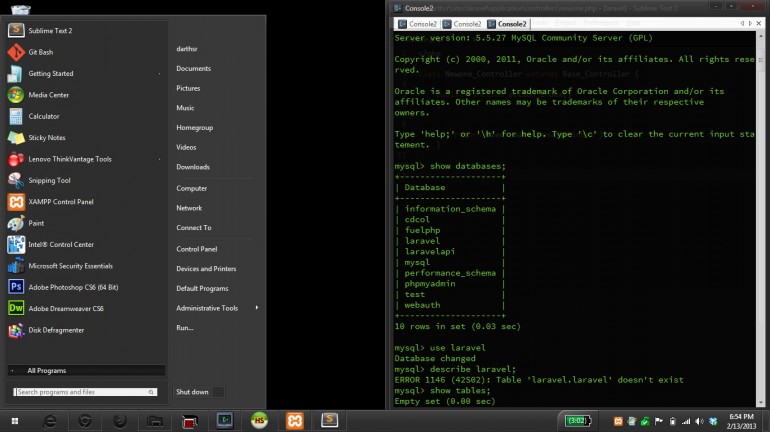The width and height of the screenshot is (770, 432).
Task: Click Console2 scrollbar up arrow
Action: pos(761,35)
